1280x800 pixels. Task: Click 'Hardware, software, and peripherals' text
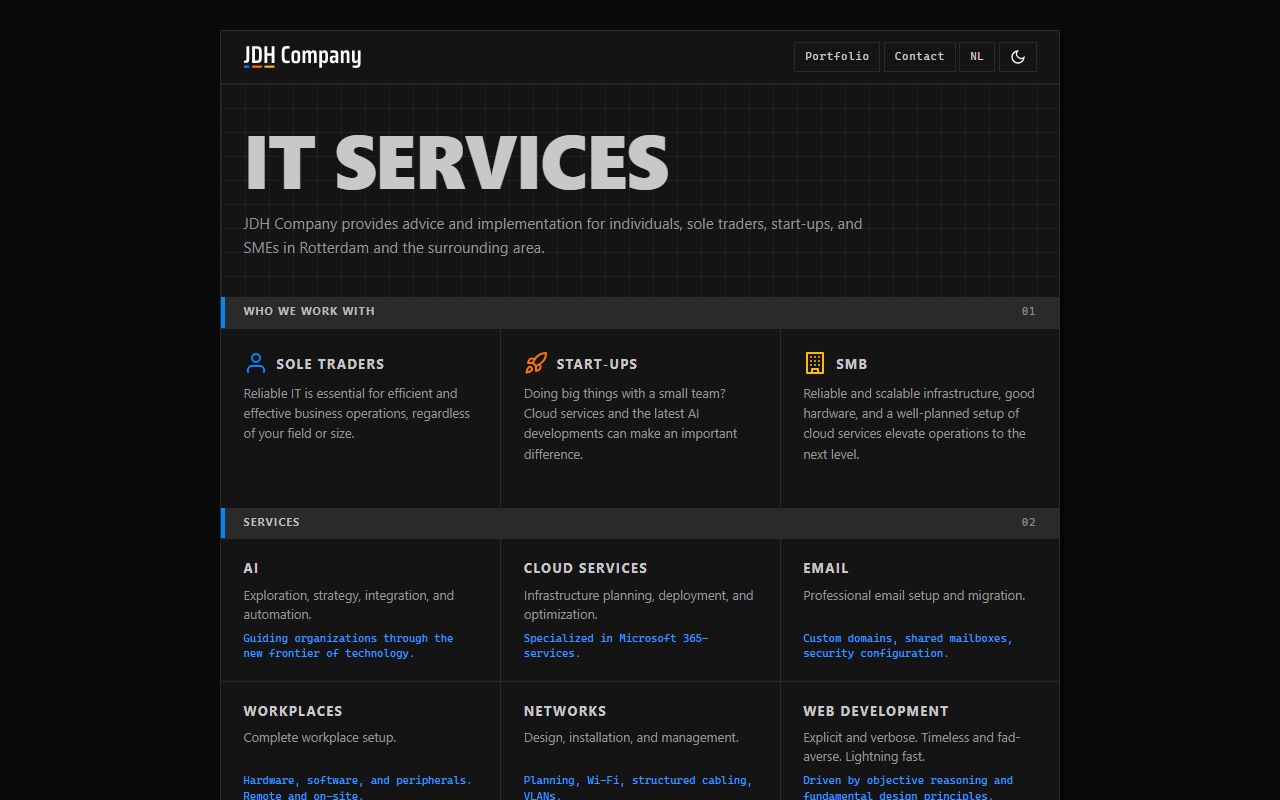[x=357, y=788]
